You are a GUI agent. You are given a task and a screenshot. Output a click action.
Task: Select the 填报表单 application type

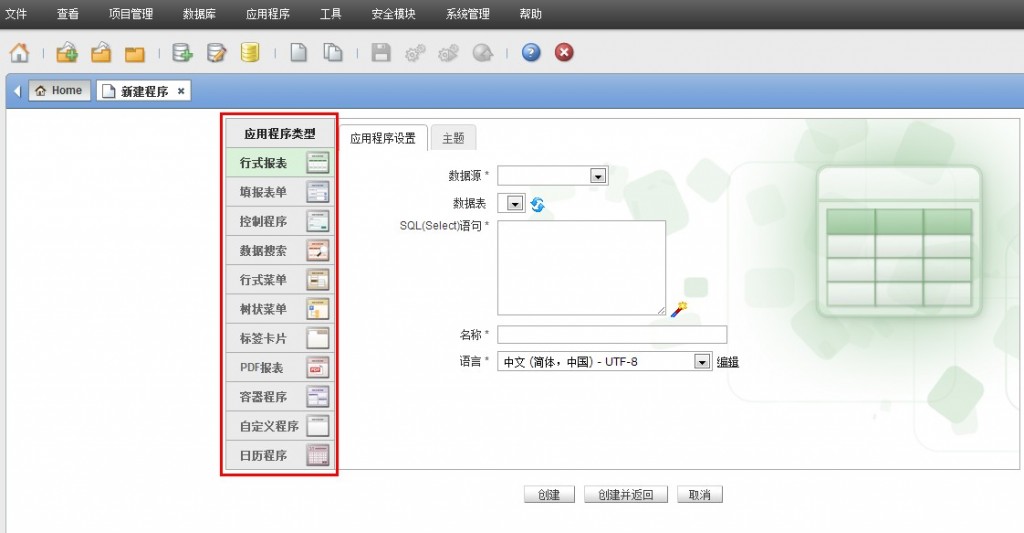coord(280,192)
